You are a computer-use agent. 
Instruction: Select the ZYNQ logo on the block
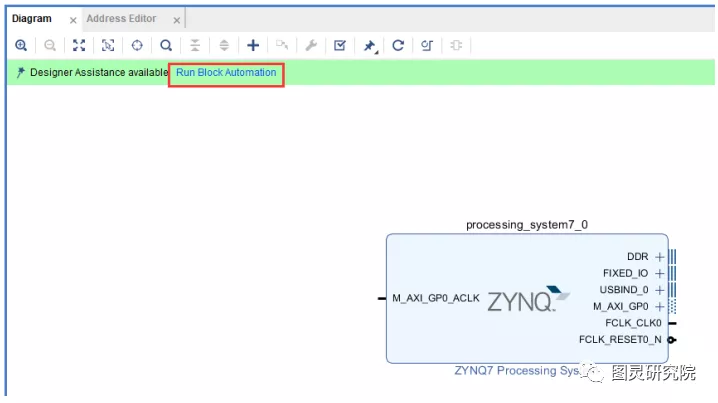pyautogui.click(x=528, y=299)
